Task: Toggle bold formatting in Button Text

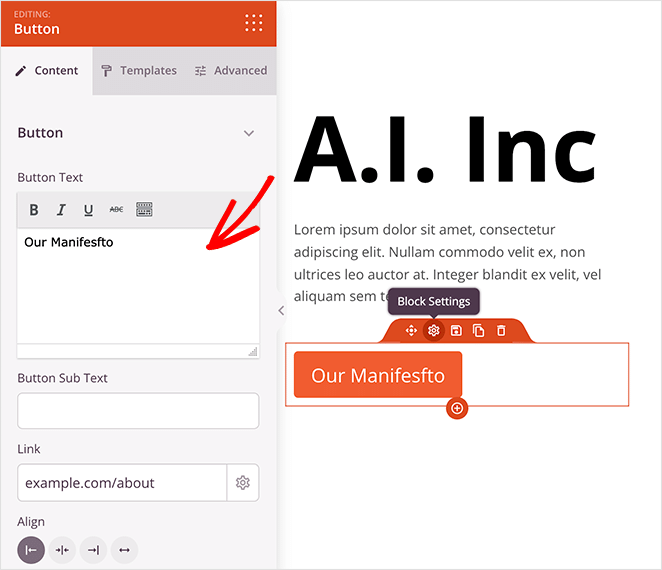Action: [x=34, y=209]
